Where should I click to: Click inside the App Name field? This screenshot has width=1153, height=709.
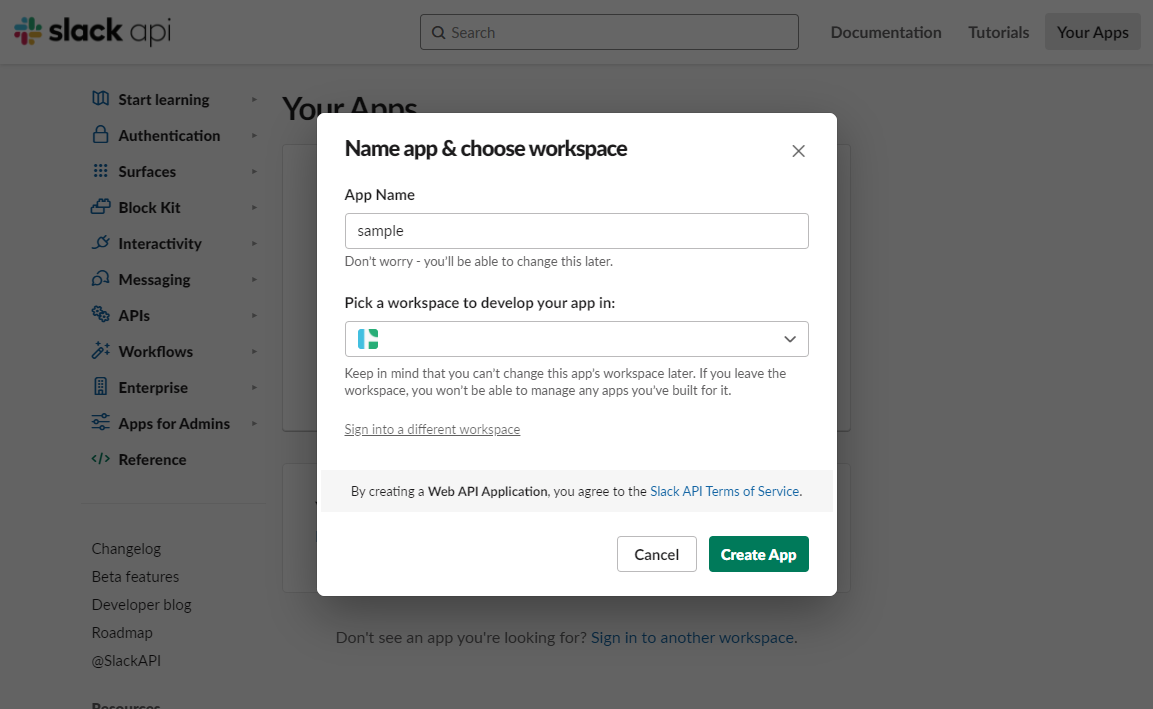576,230
